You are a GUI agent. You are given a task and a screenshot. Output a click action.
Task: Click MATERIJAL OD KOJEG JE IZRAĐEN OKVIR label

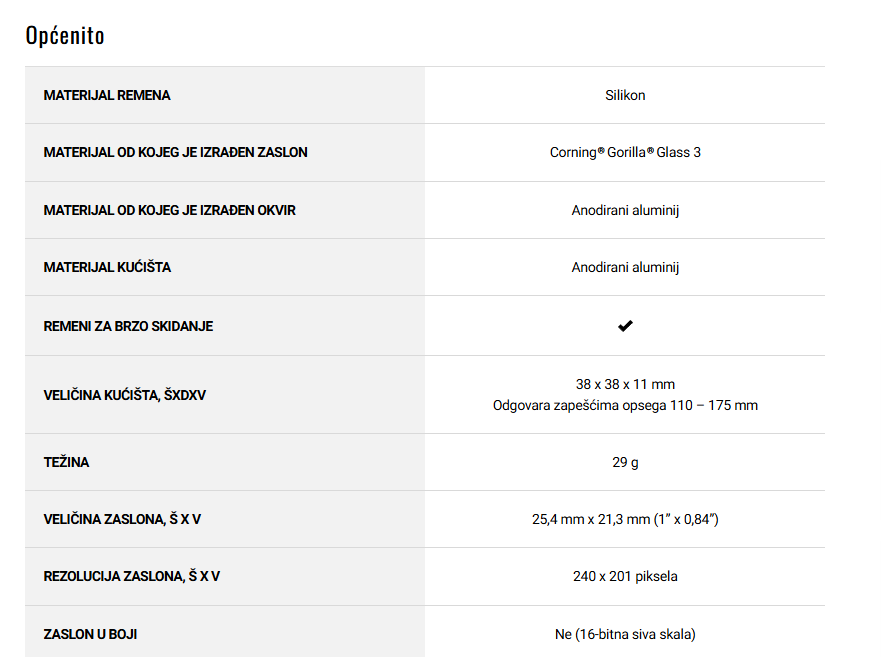tap(169, 210)
